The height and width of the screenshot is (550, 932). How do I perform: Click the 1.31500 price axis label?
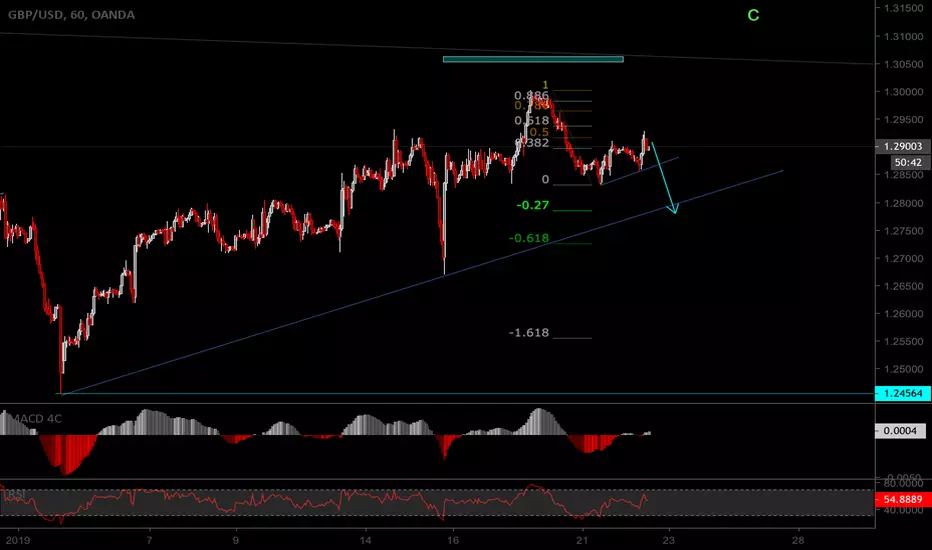[x=903, y=8]
